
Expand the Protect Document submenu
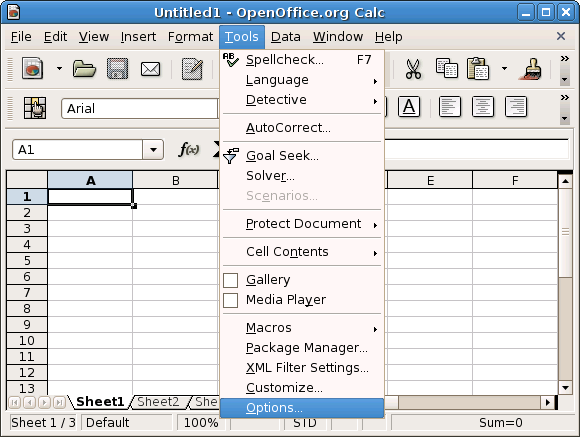[302, 224]
